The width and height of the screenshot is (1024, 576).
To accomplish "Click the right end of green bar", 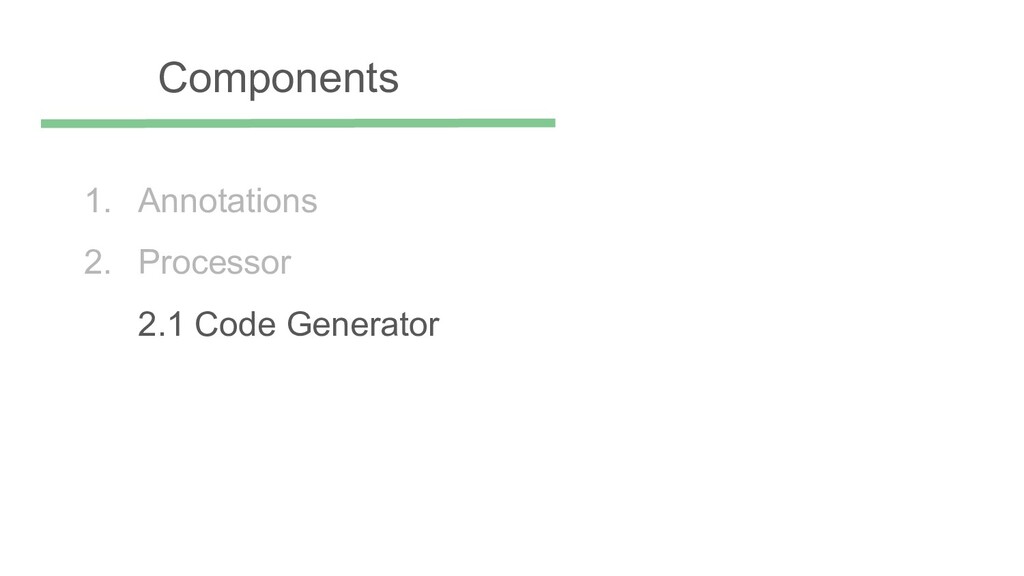I will coord(550,123).
